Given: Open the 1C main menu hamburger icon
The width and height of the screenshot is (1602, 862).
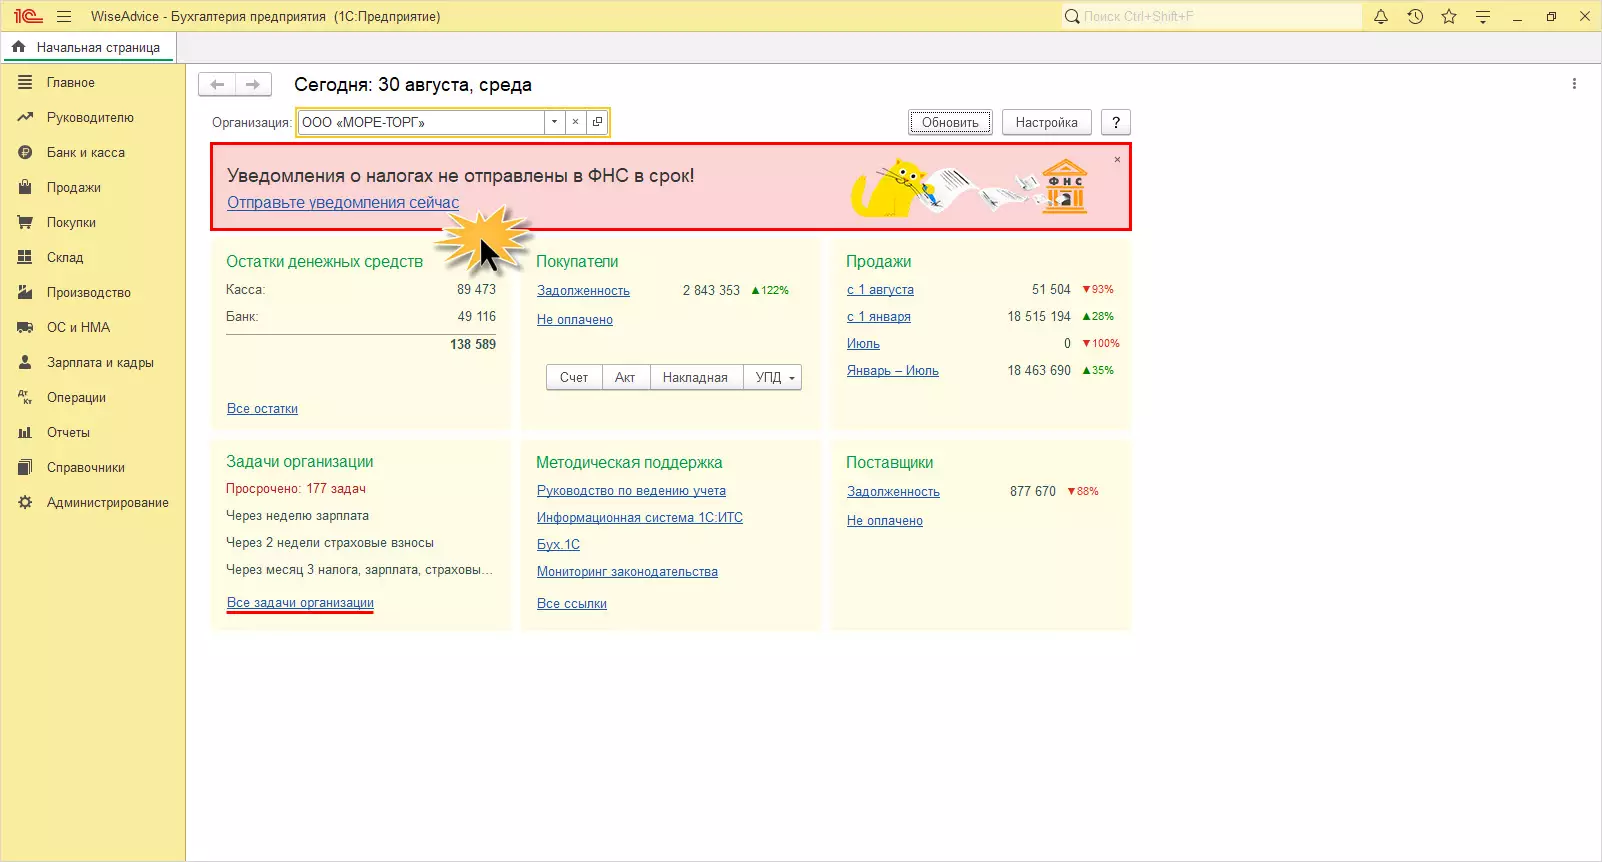Looking at the screenshot, I should [64, 16].
